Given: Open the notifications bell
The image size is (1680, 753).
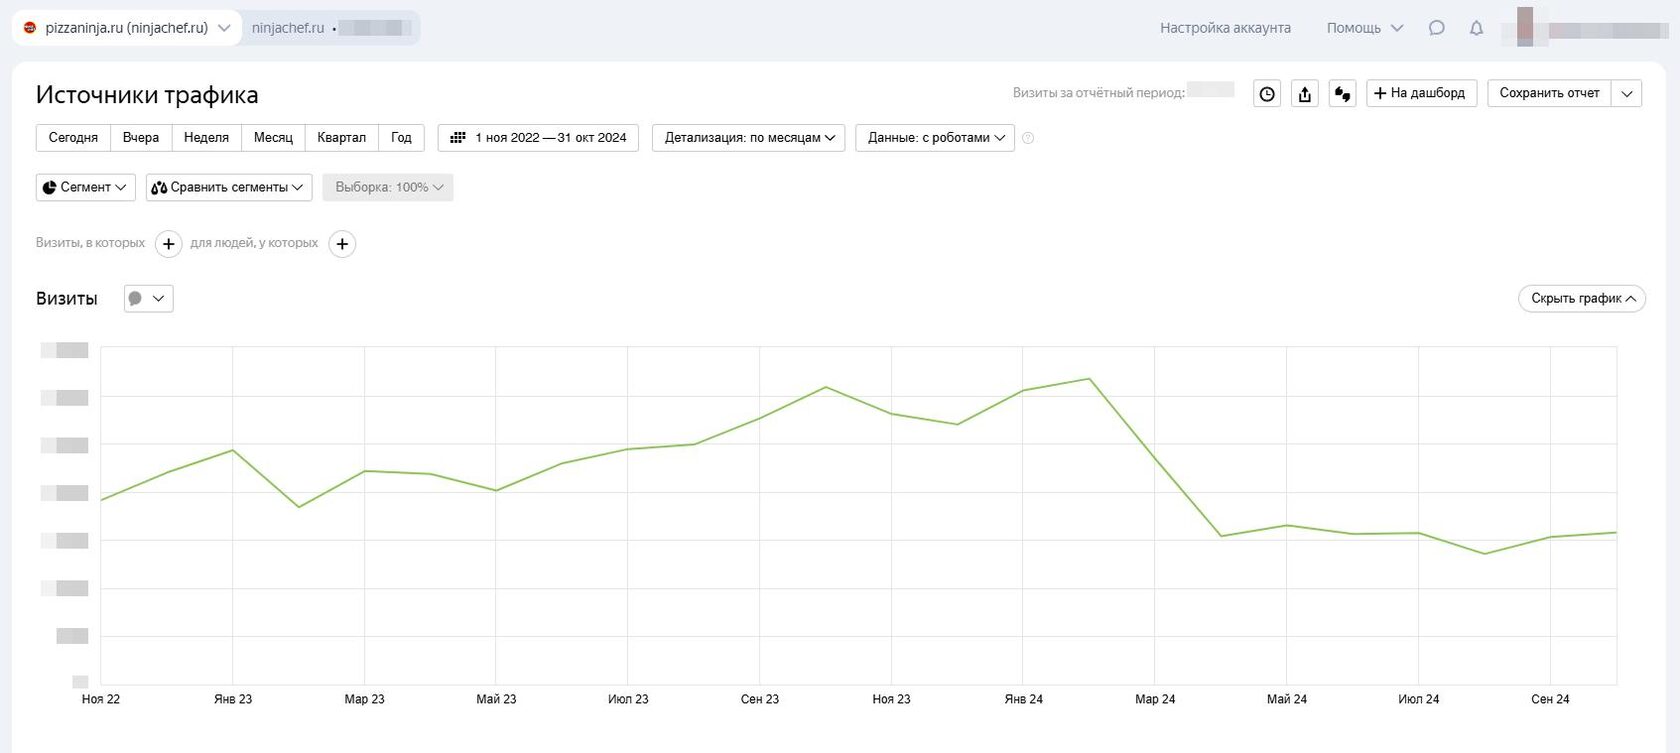Looking at the screenshot, I should click(1476, 28).
